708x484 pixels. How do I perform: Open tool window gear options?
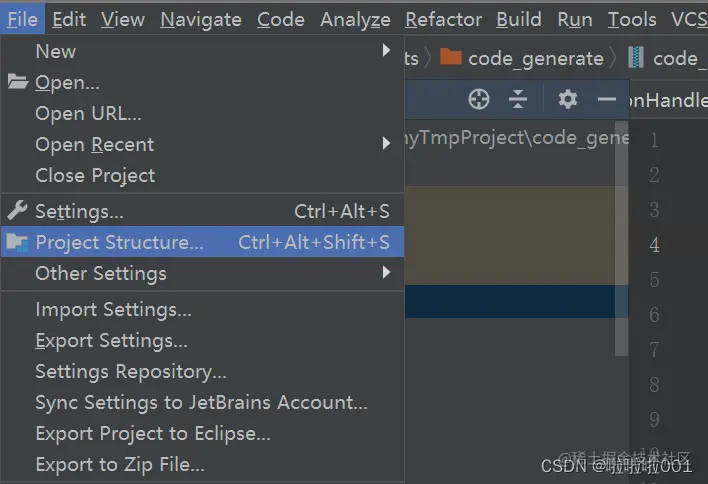pyautogui.click(x=568, y=98)
